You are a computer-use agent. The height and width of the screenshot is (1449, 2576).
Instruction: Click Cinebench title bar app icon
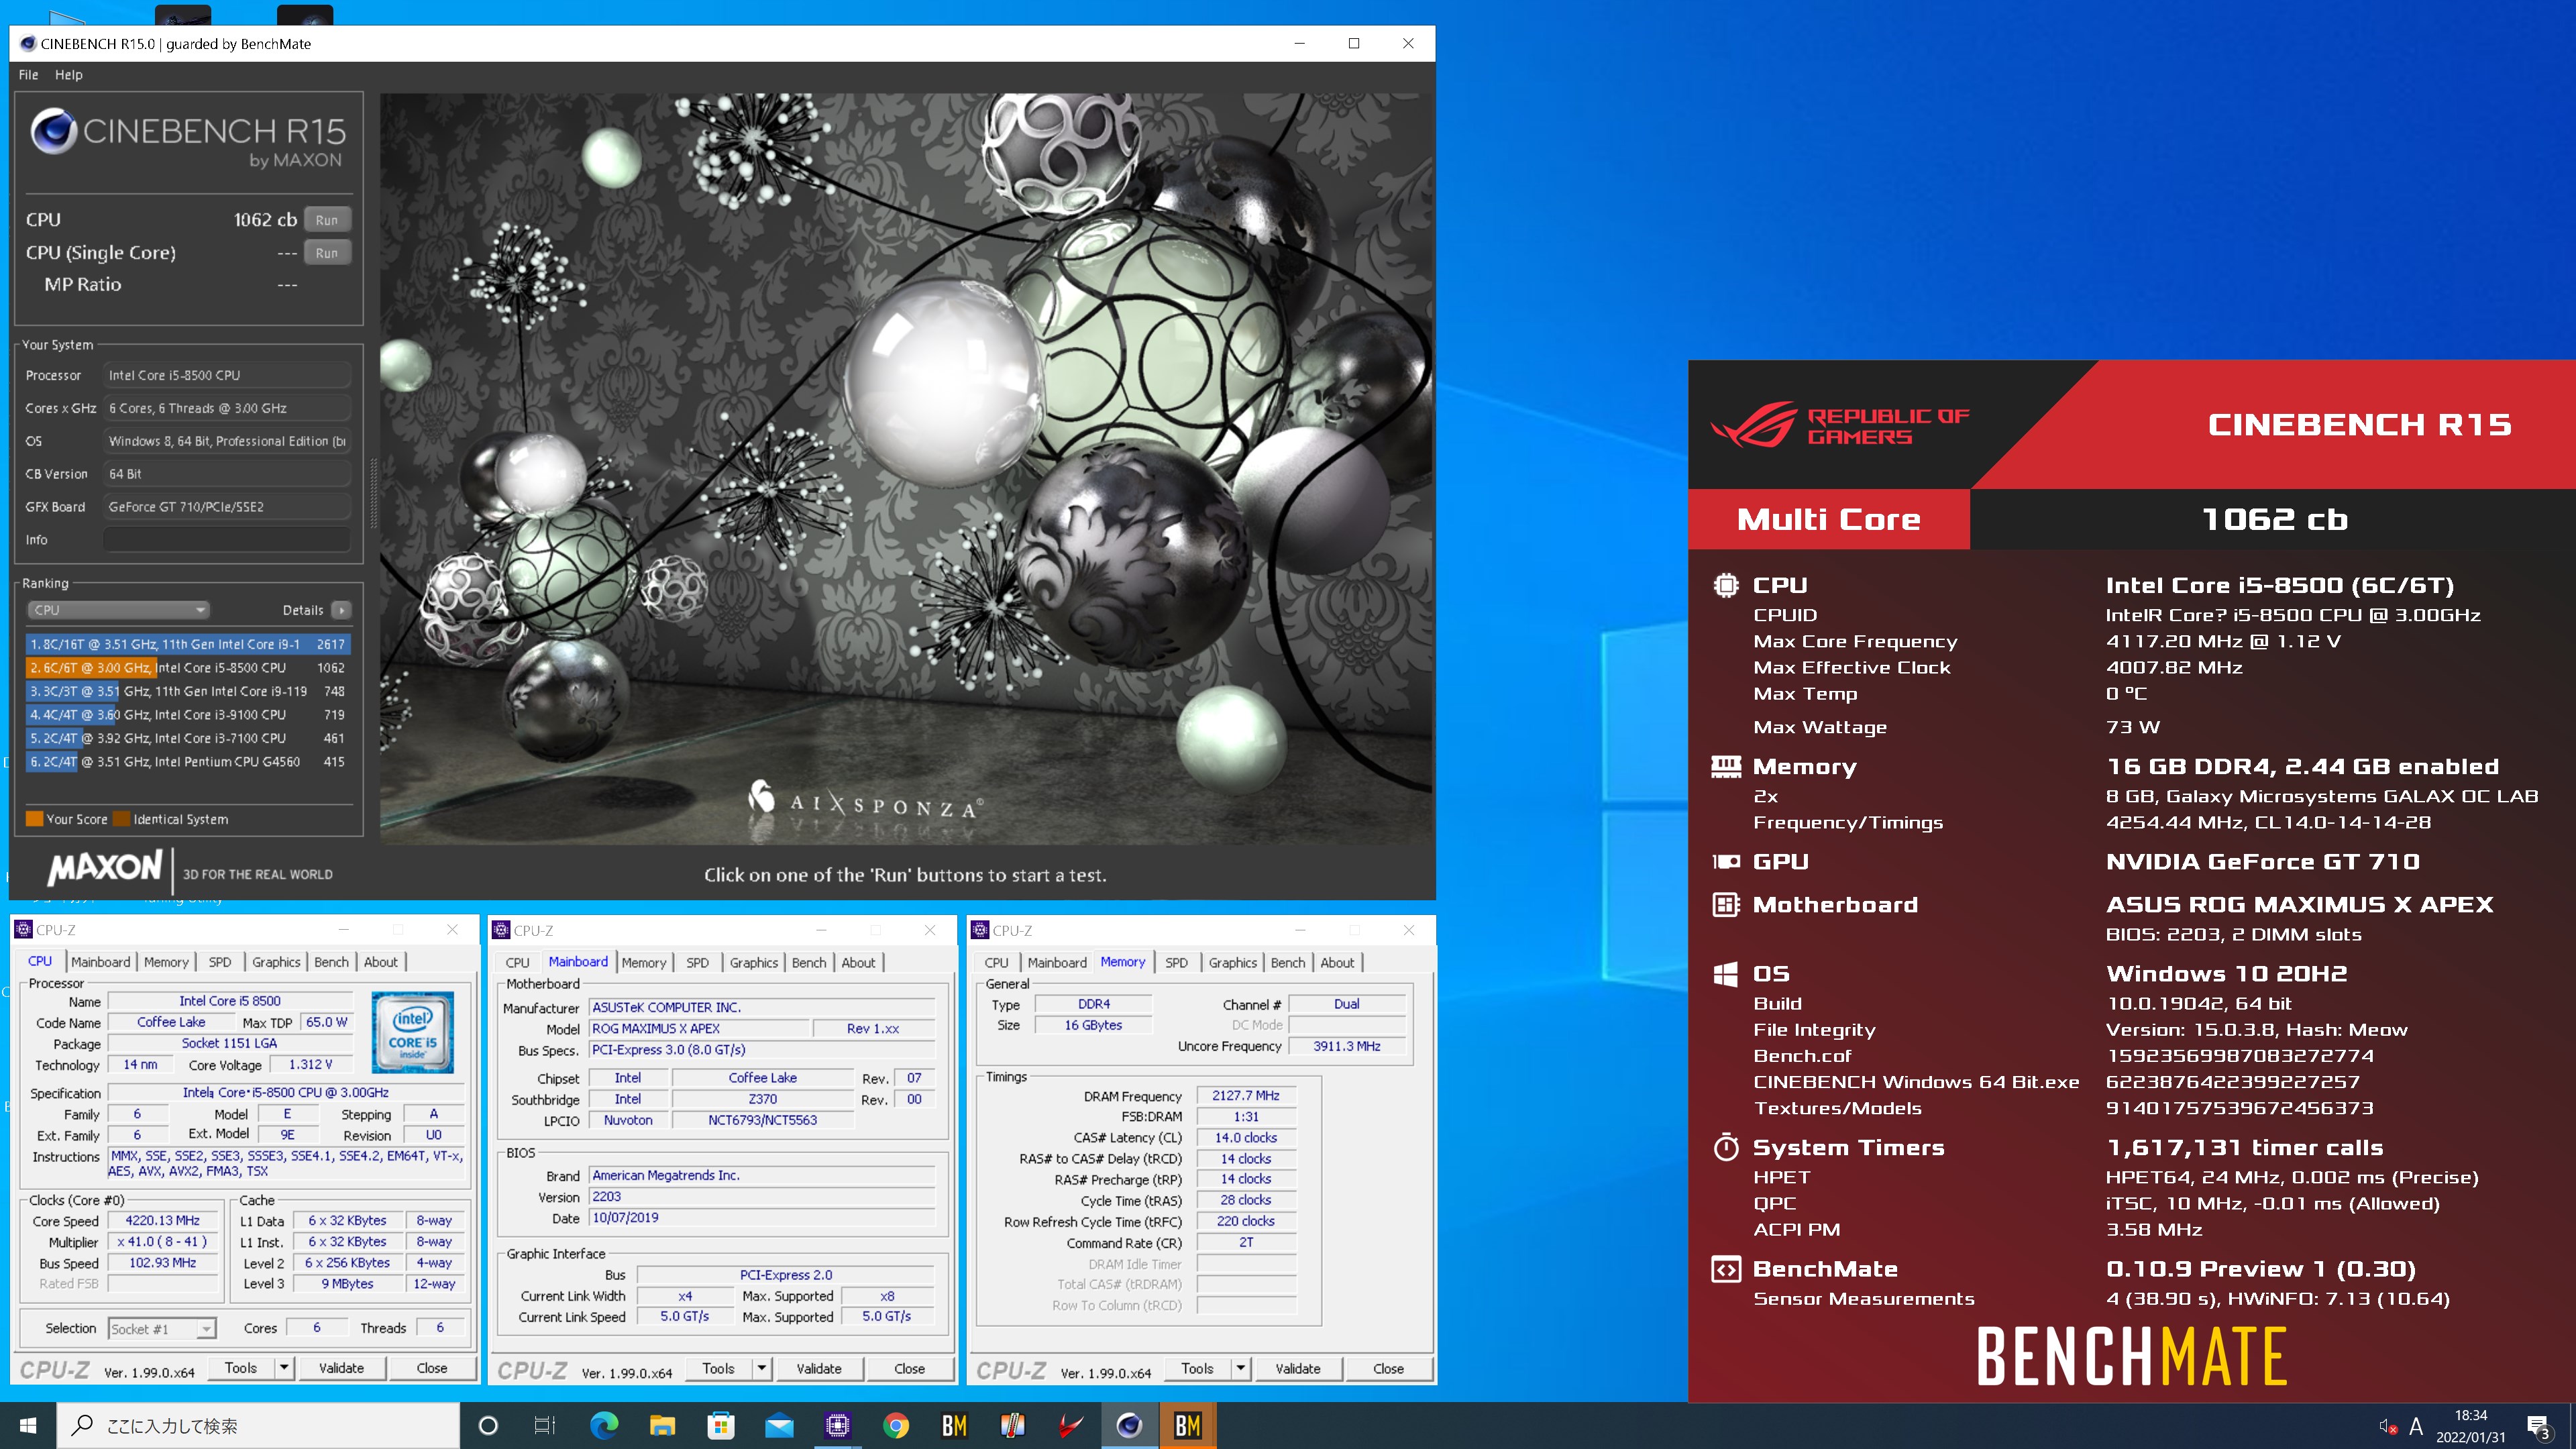(x=28, y=43)
